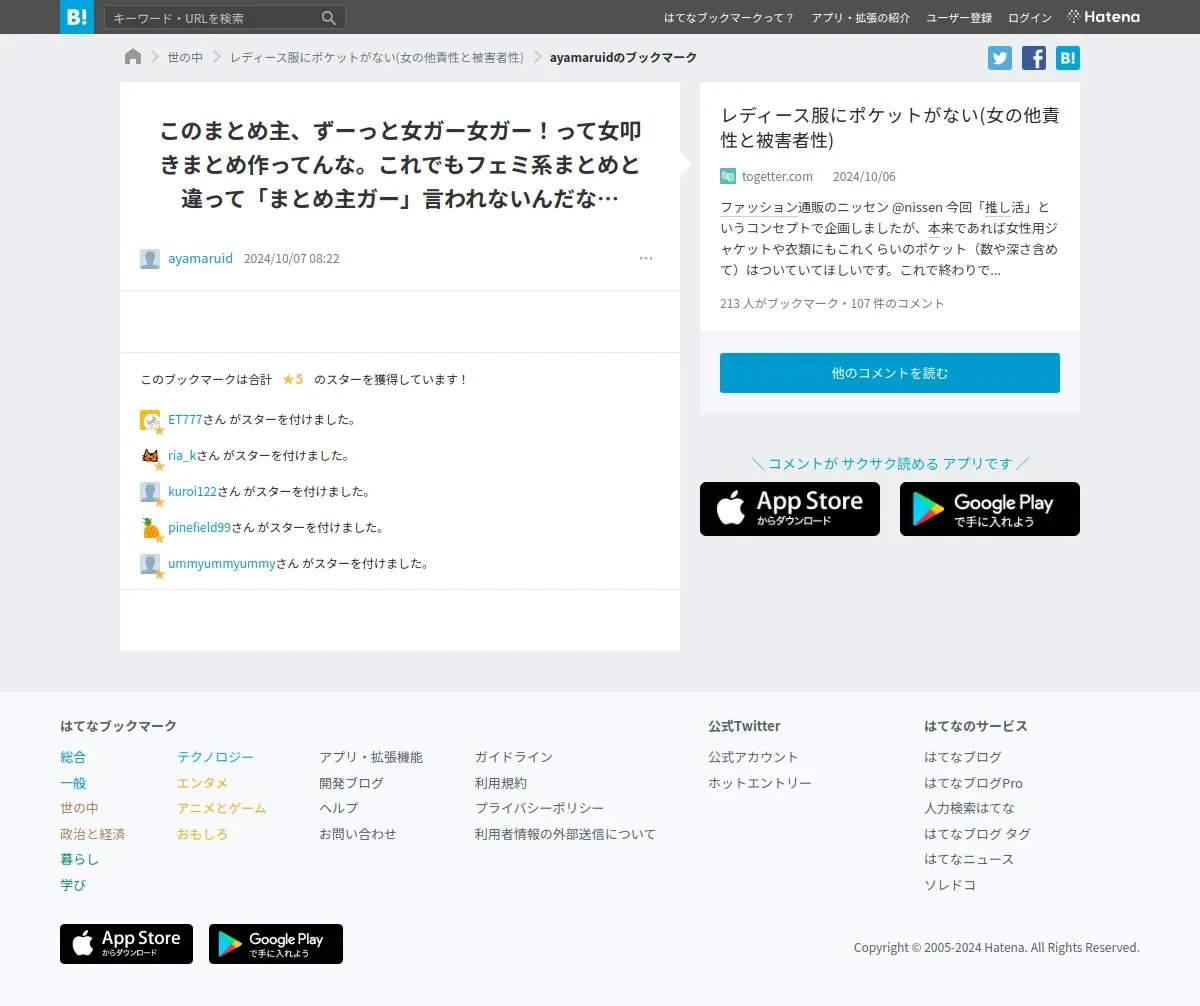Open footer 公式アカウント link
The width and height of the screenshot is (1200, 1006).
[x=754, y=757]
